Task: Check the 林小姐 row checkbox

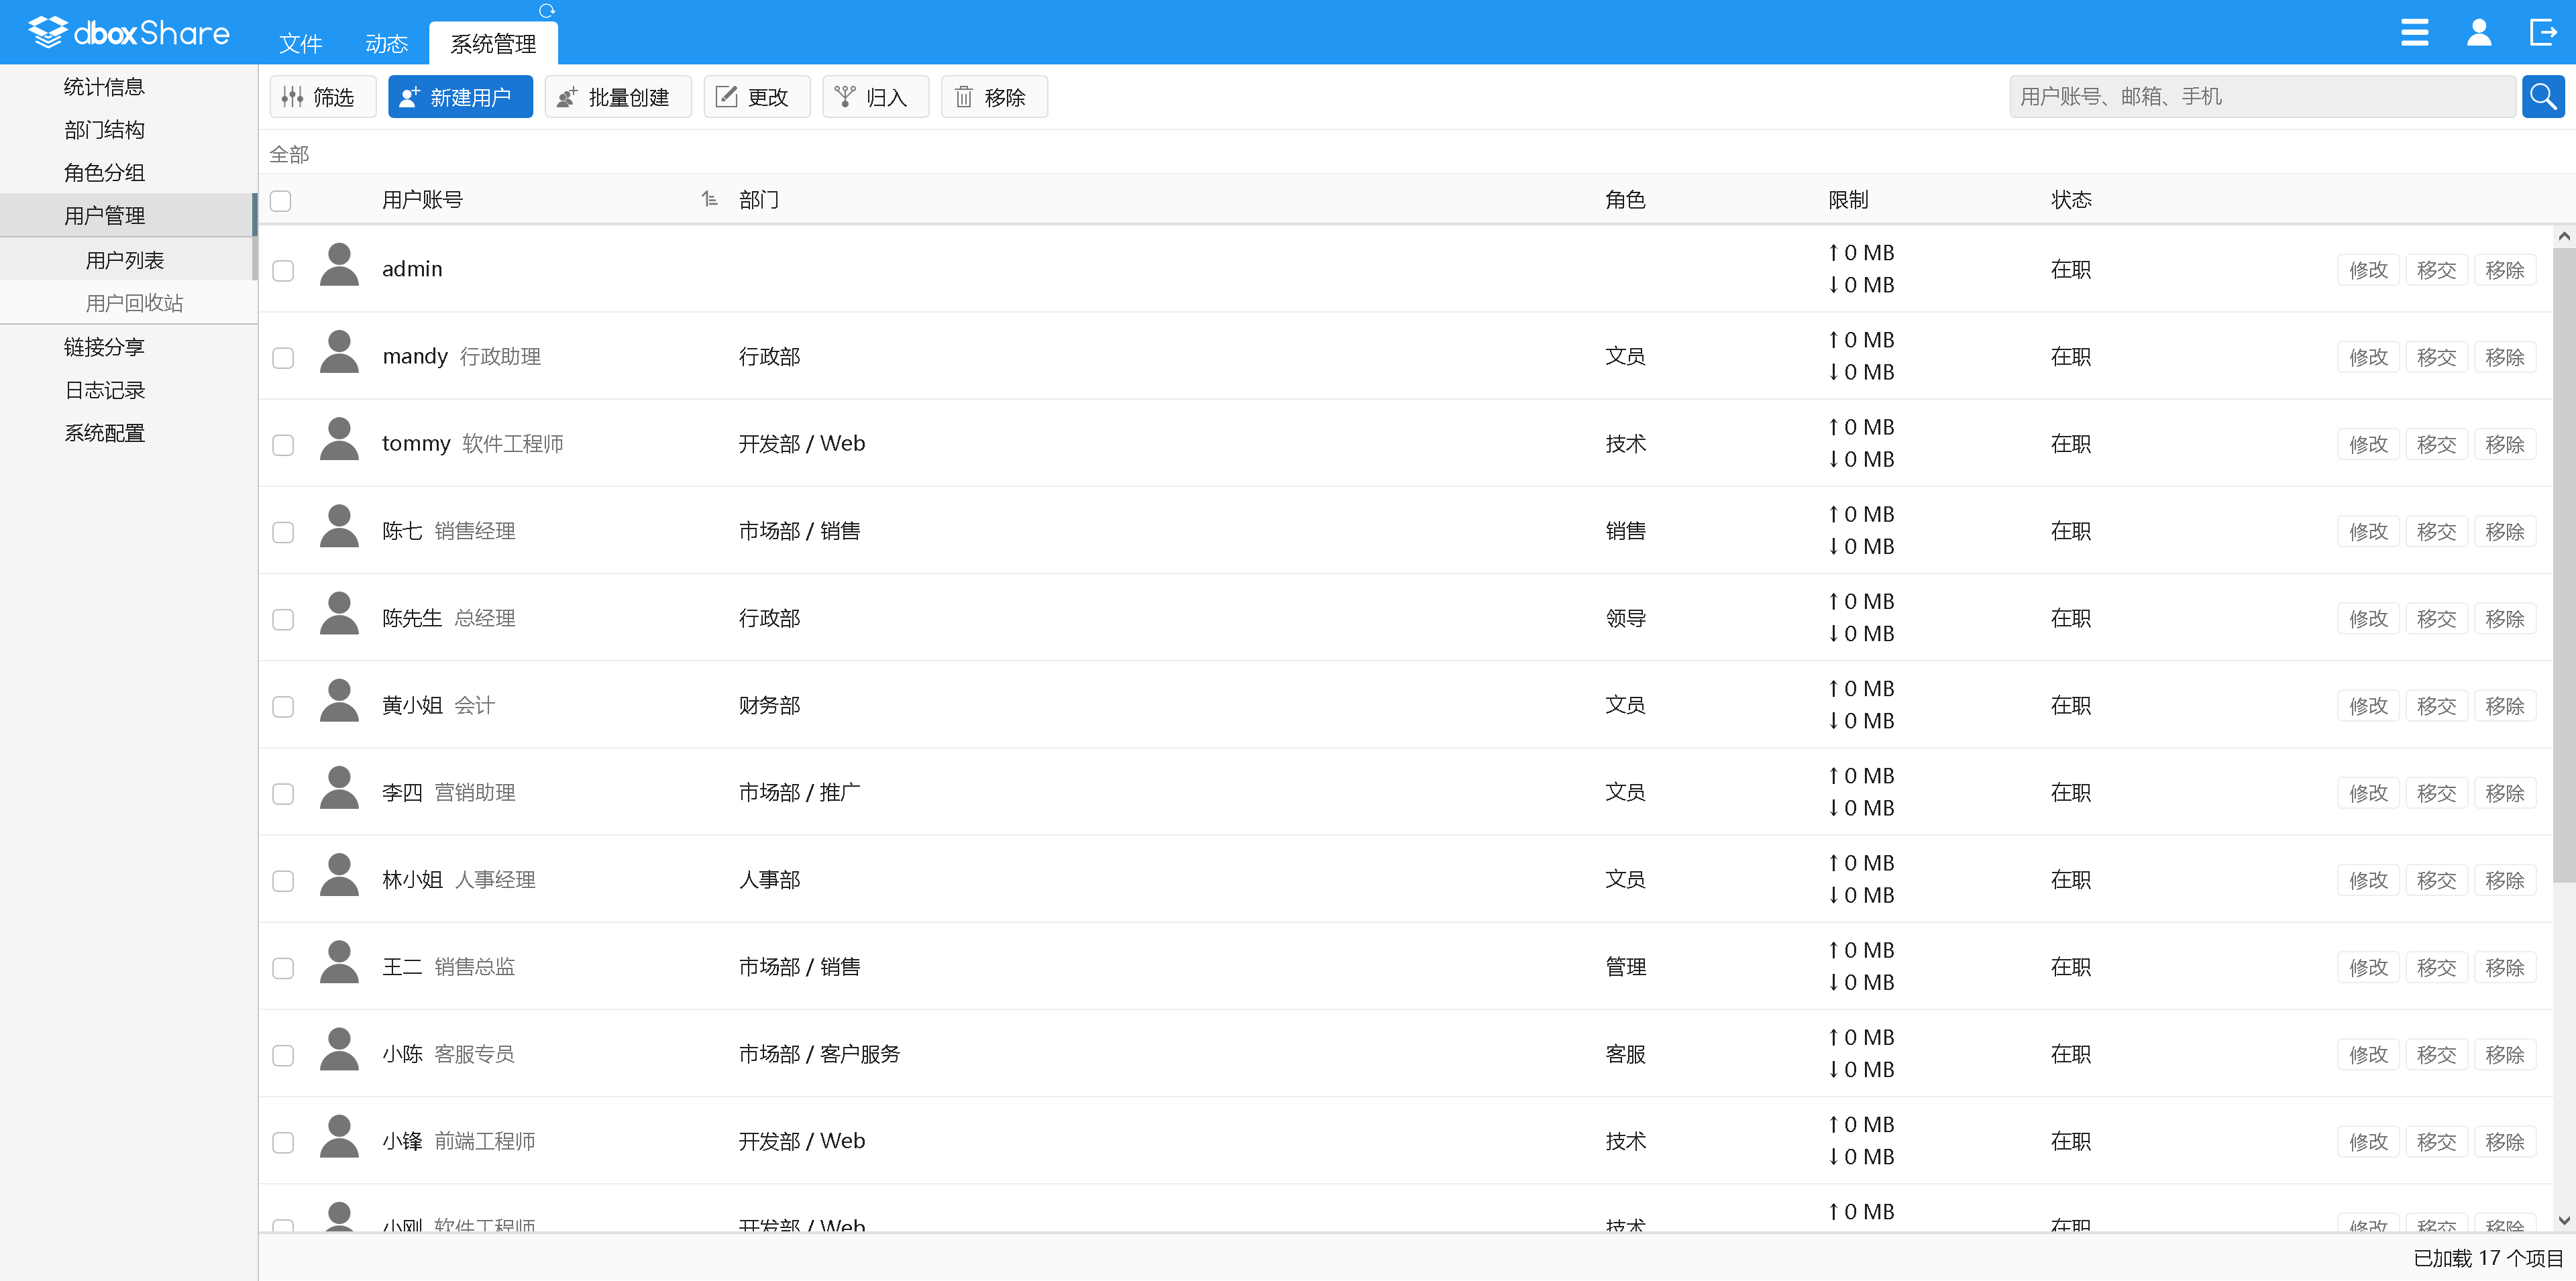Action: pyautogui.click(x=283, y=881)
